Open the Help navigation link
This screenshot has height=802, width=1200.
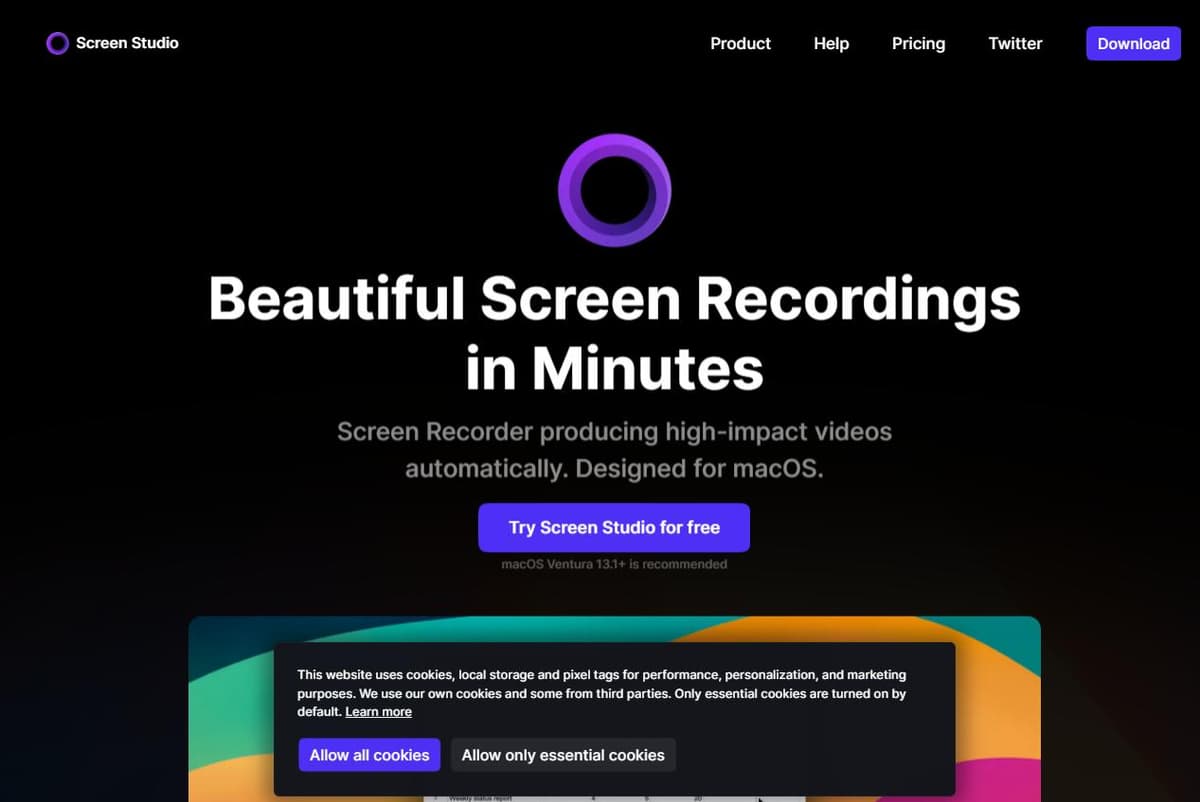click(831, 43)
